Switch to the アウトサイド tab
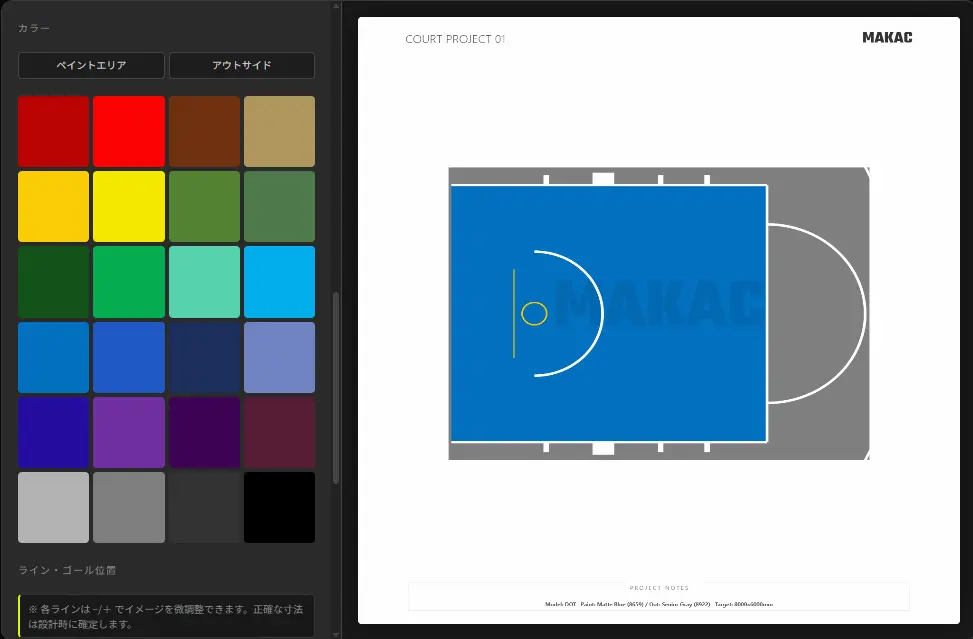 [x=242, y=65]
